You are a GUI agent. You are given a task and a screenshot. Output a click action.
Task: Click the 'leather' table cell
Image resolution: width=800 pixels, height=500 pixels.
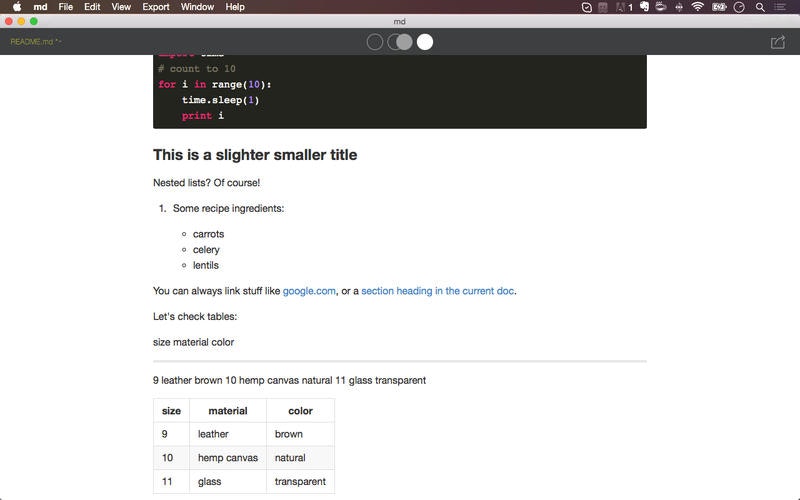tap(228, 434)
